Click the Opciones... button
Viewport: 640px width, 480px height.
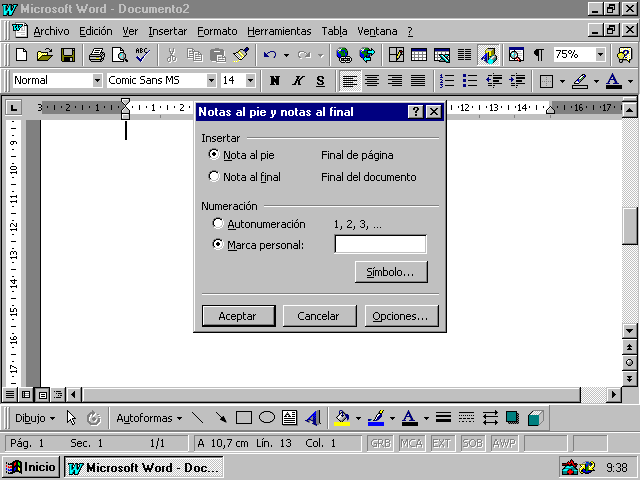402,316
